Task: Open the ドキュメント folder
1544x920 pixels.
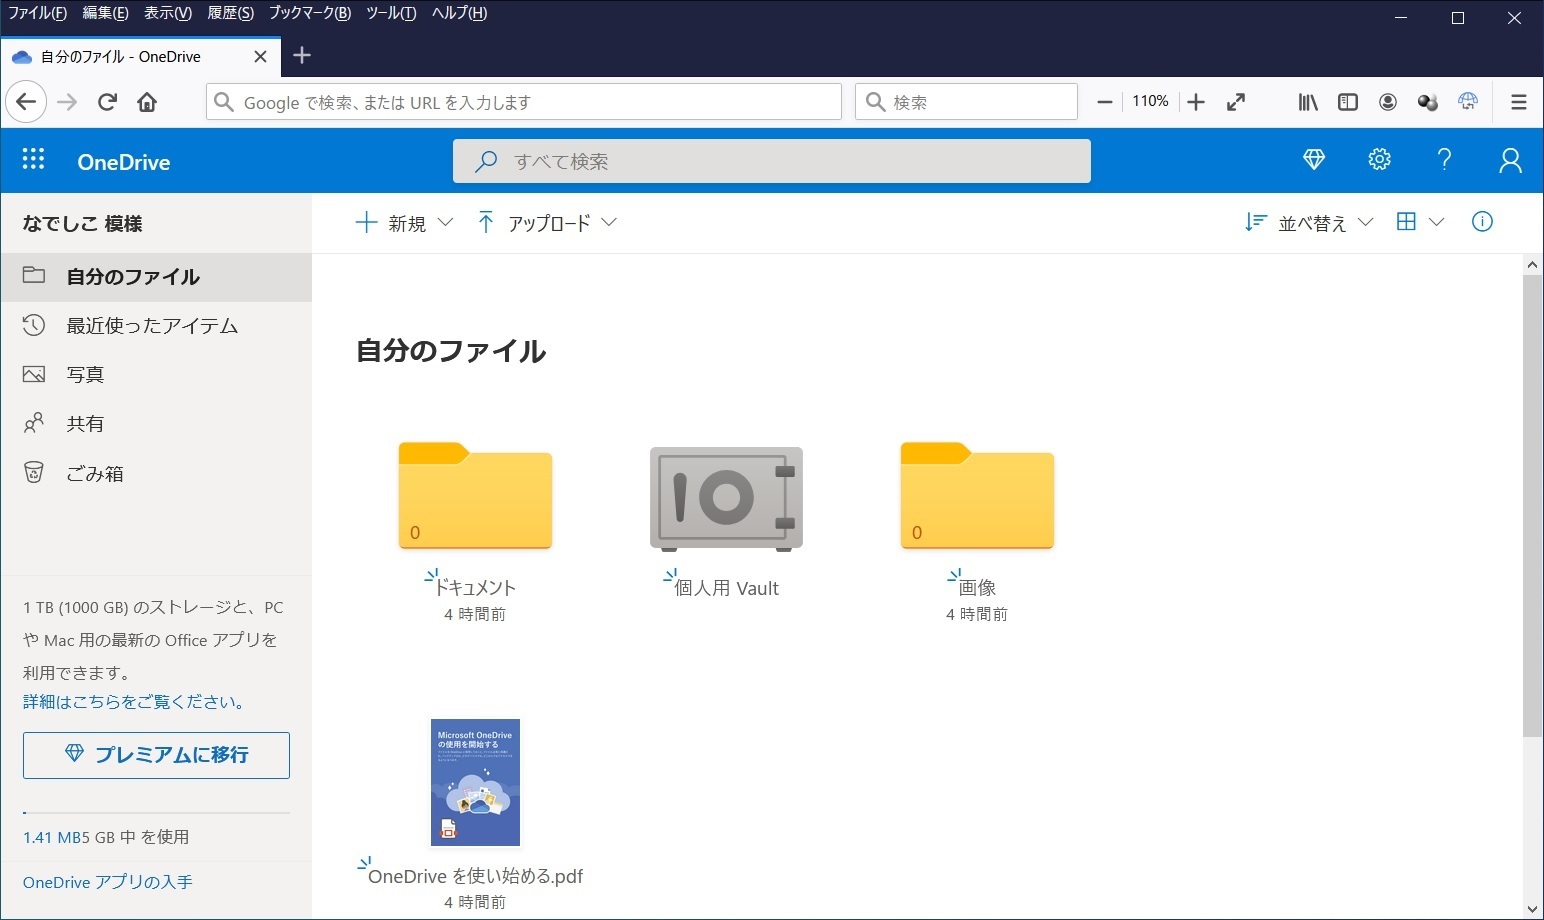Action: tap(475, 497)
